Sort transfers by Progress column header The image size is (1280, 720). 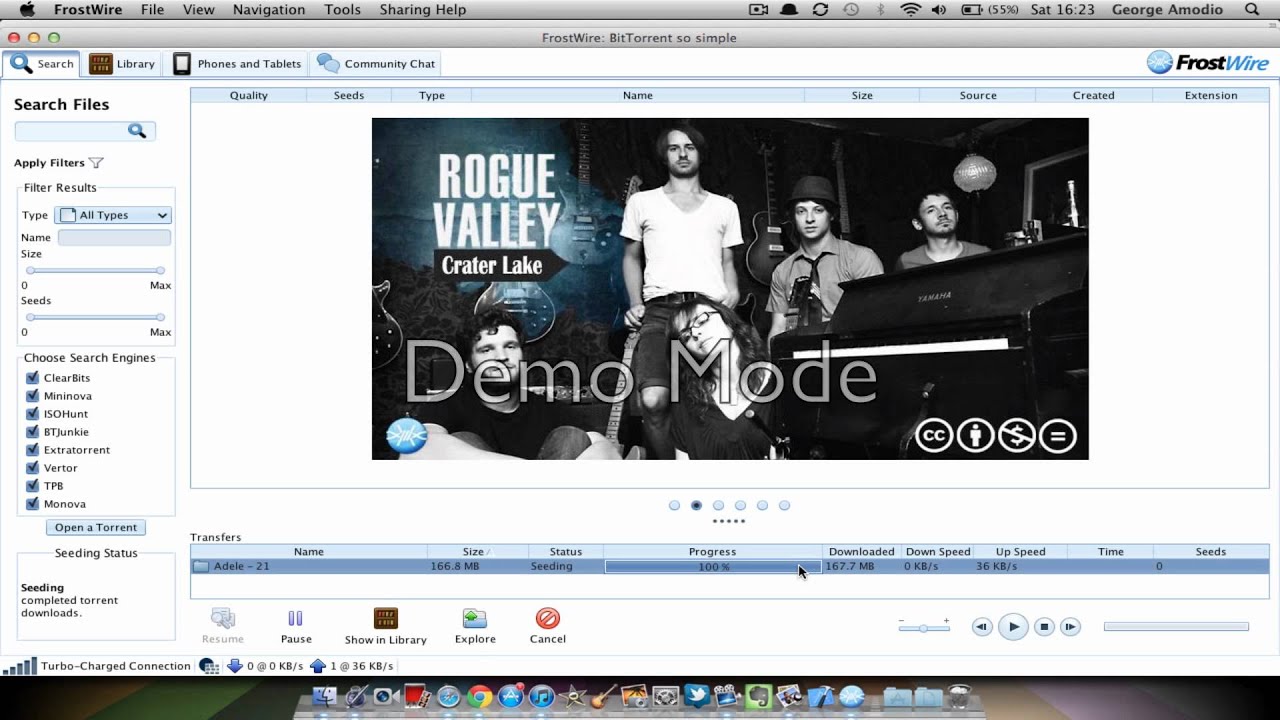(x=712, y=552)
